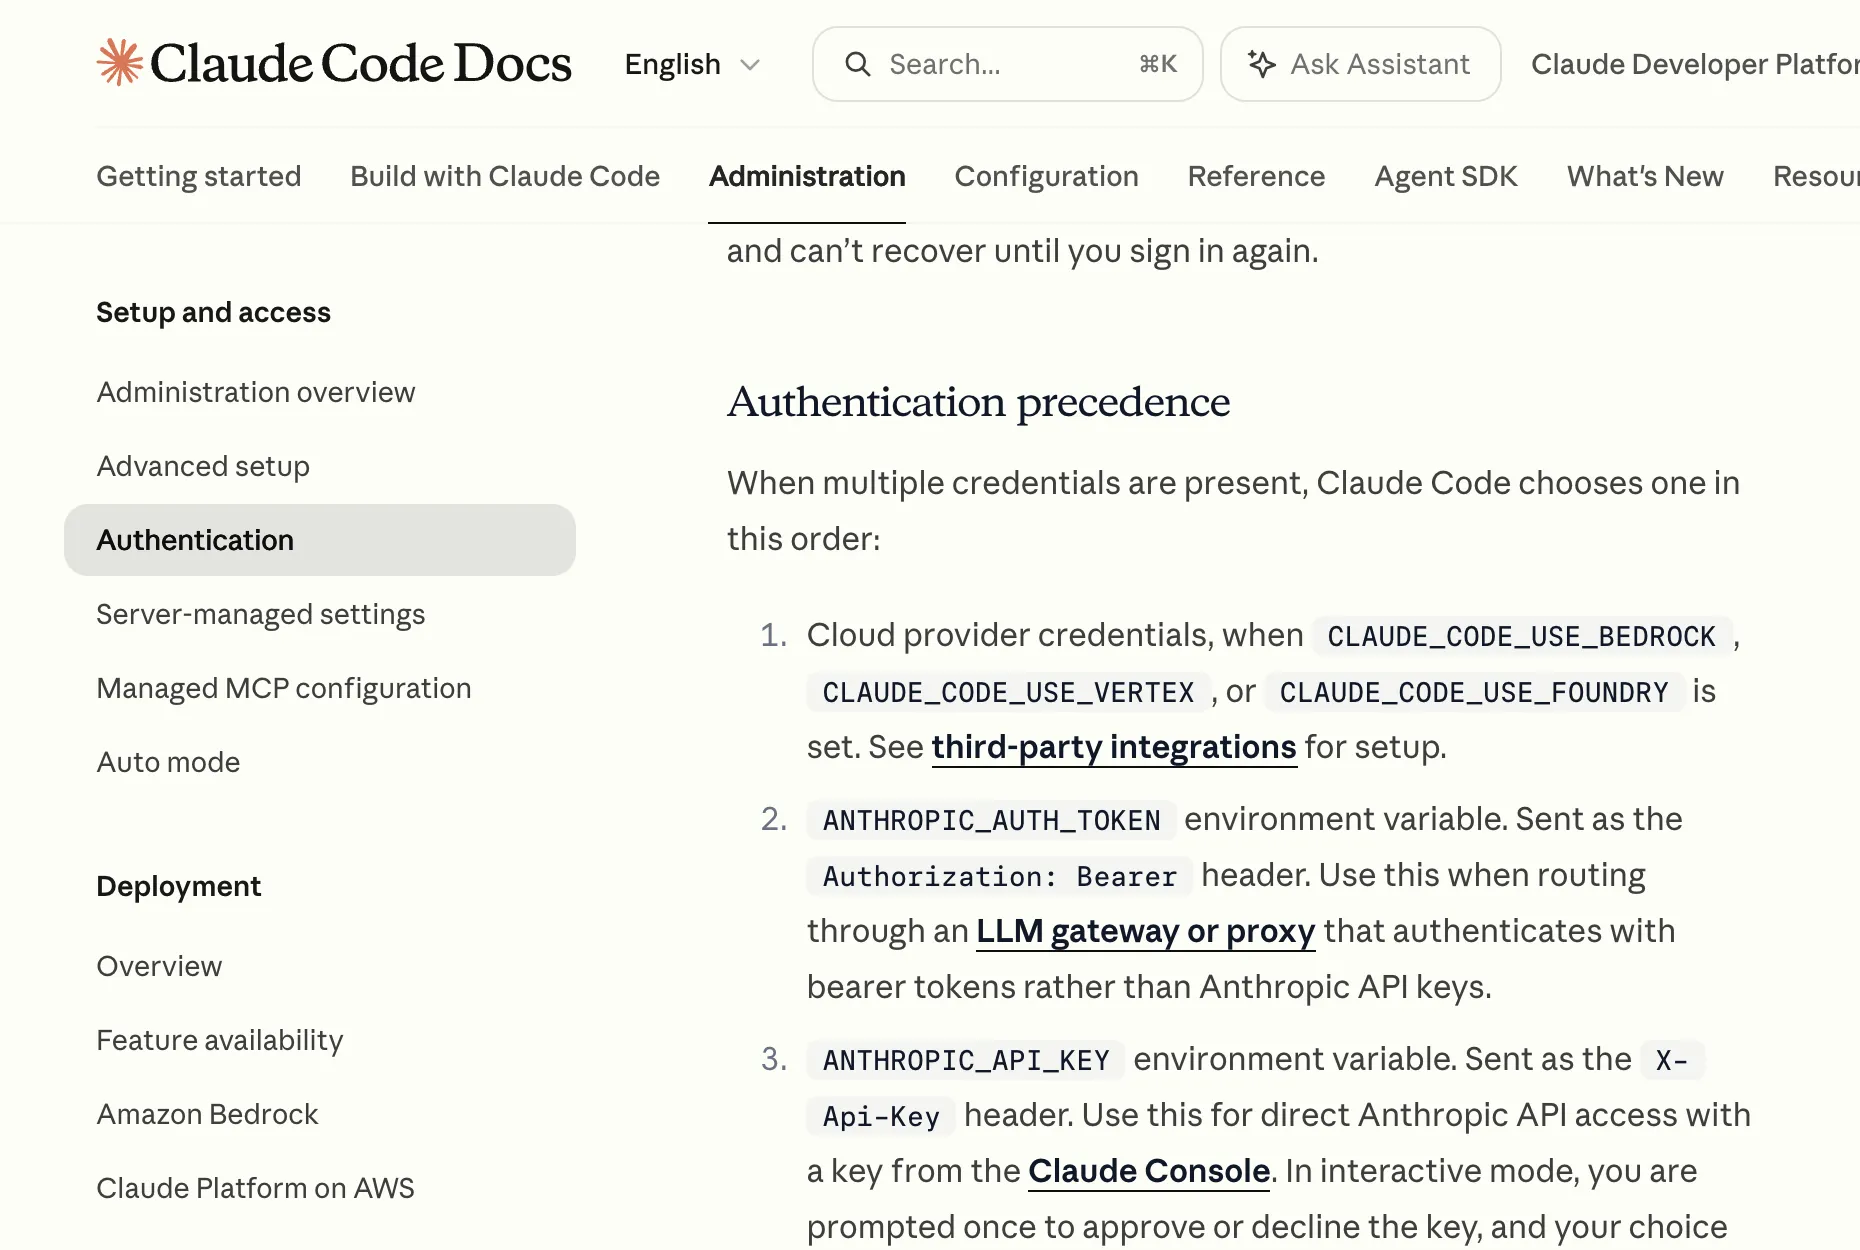Click the Claude starburst logo icon
This screenshot has width=1860, height=1250.
point(120,63)
